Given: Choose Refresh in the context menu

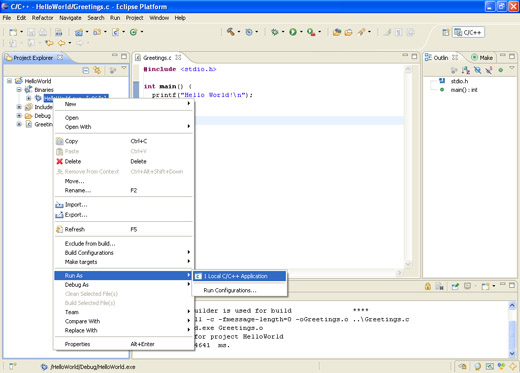Looking at the screenshot, I should 123,229.
